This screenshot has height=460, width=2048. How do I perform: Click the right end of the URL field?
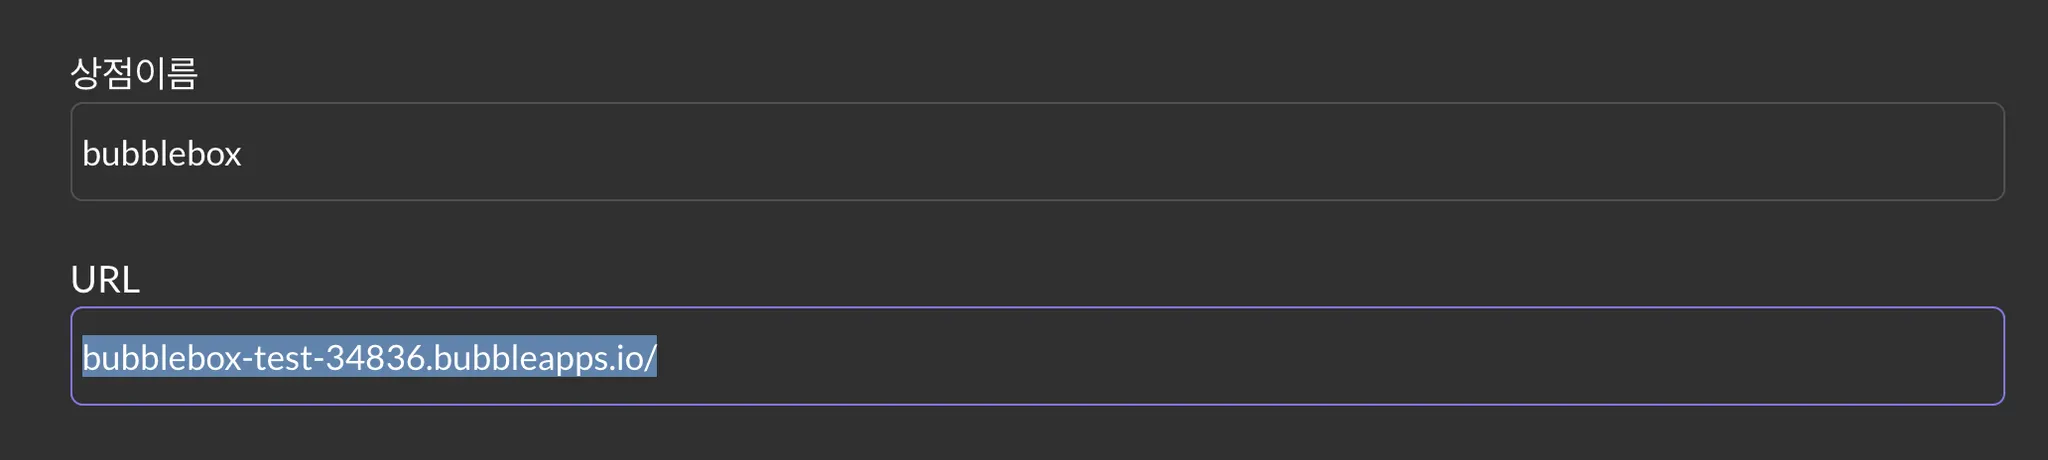click(x=1980, y=356)
